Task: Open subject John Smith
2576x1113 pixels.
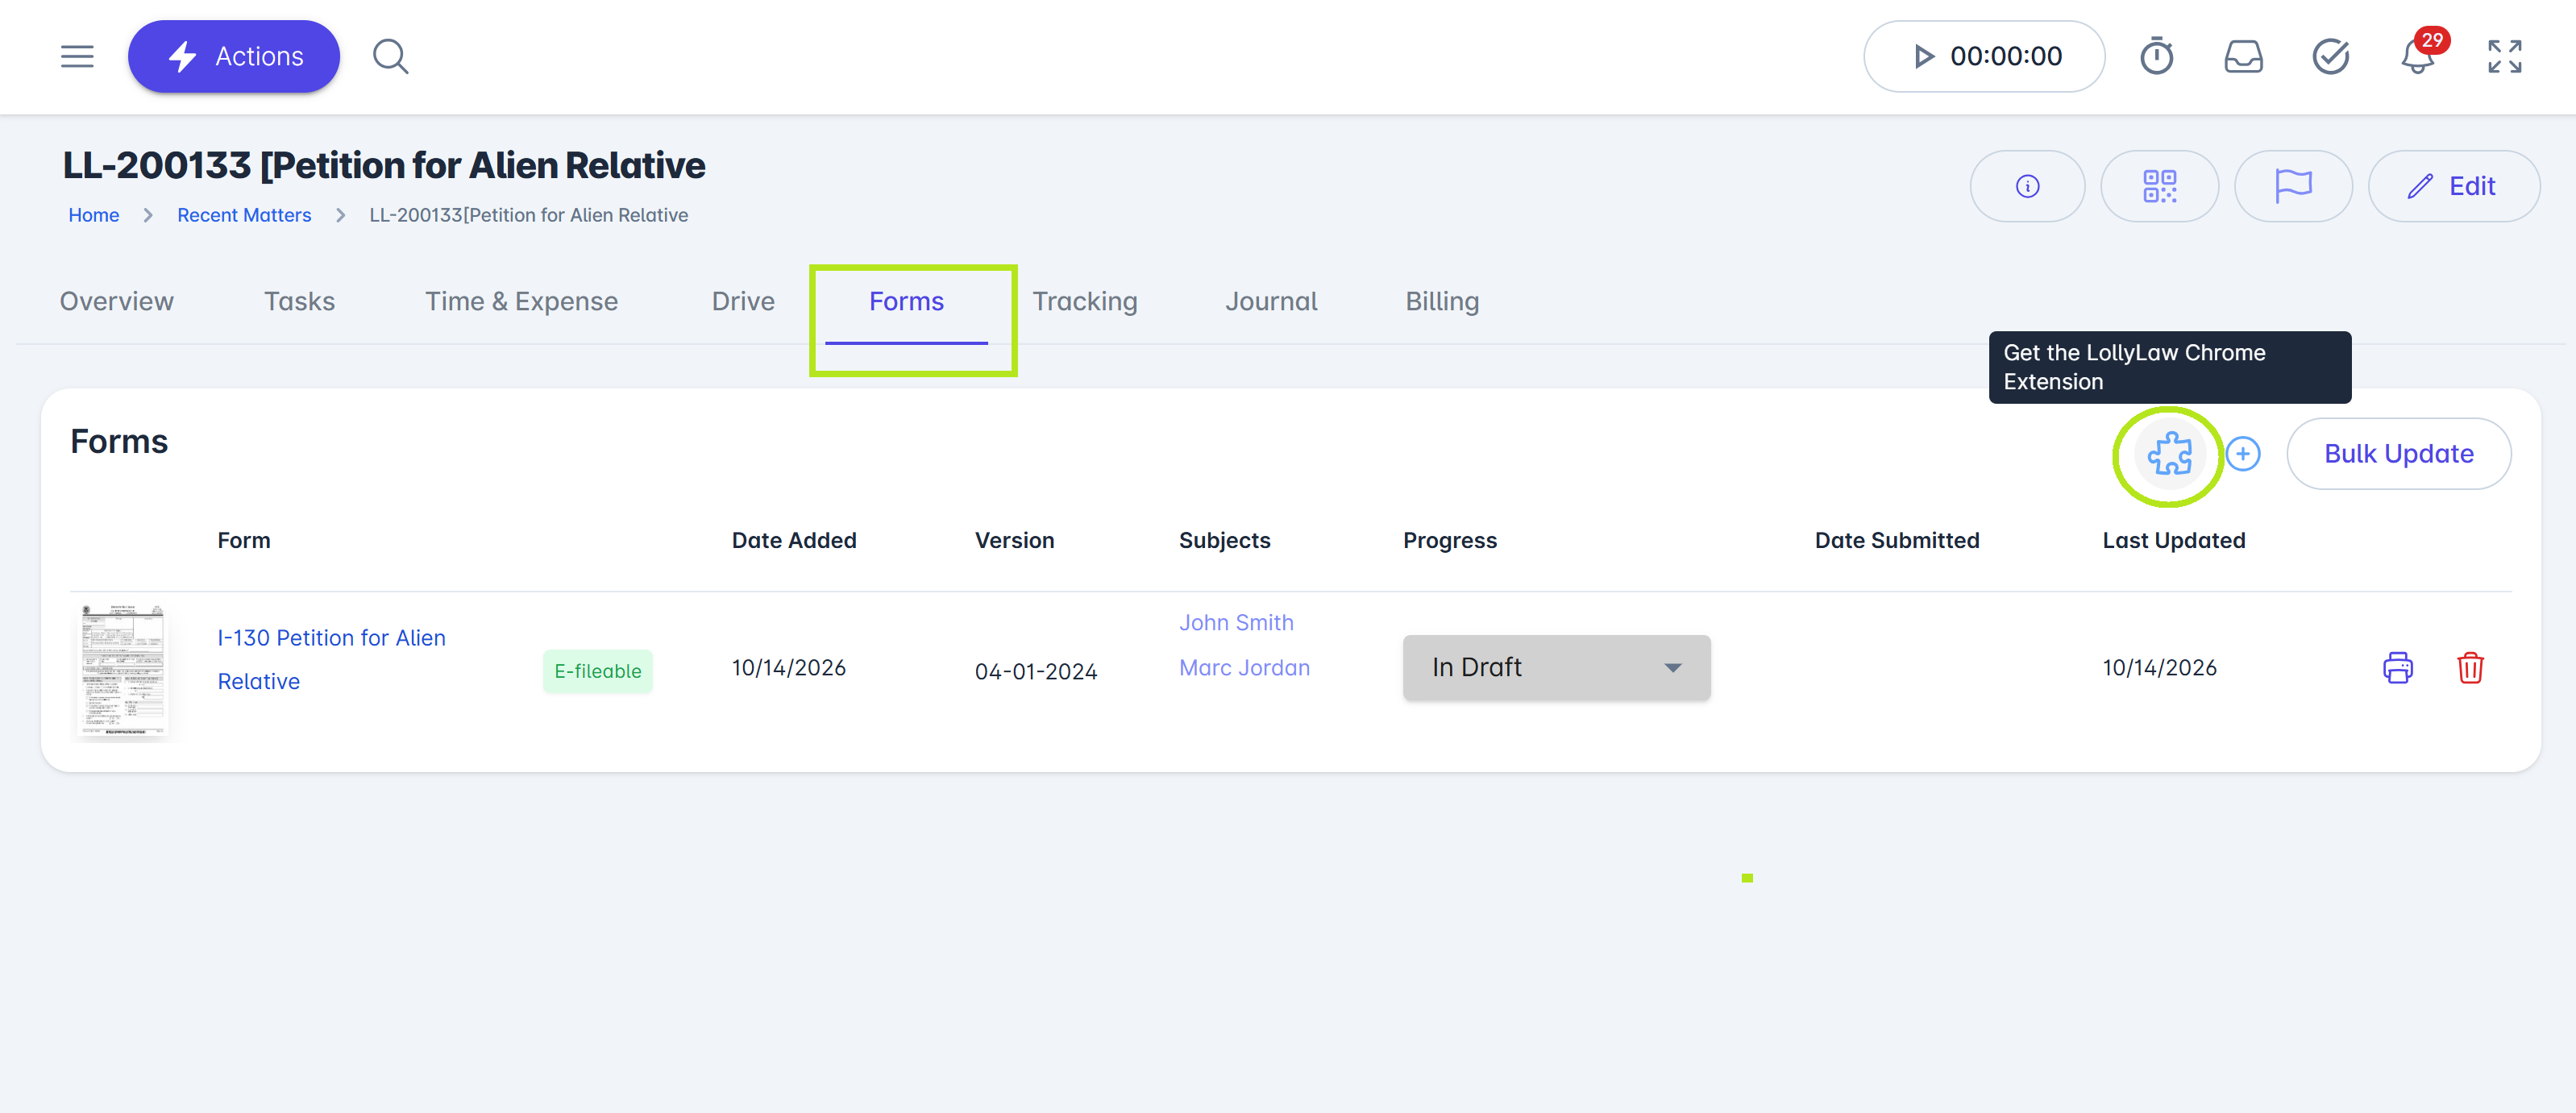Action: (x=1236, y=622)
